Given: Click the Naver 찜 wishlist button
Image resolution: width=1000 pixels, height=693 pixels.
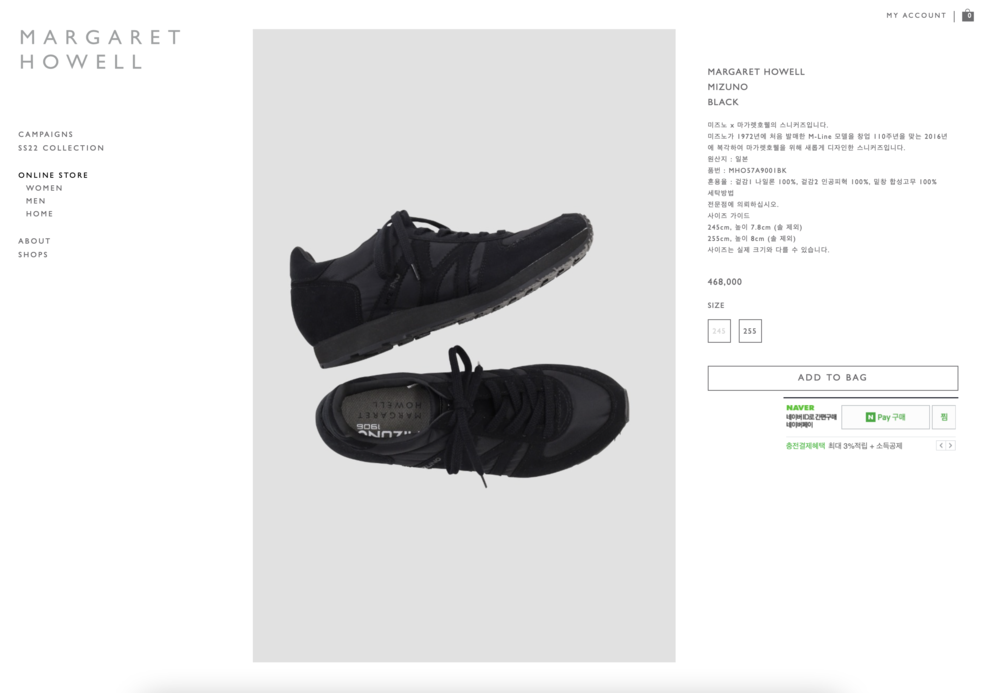Looking at the screenshot, I should click(x=944, y=417).
